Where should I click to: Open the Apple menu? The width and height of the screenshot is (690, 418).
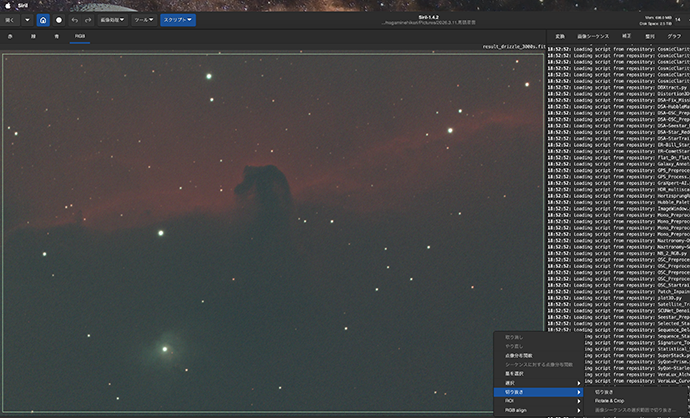(x=8, y=4)
